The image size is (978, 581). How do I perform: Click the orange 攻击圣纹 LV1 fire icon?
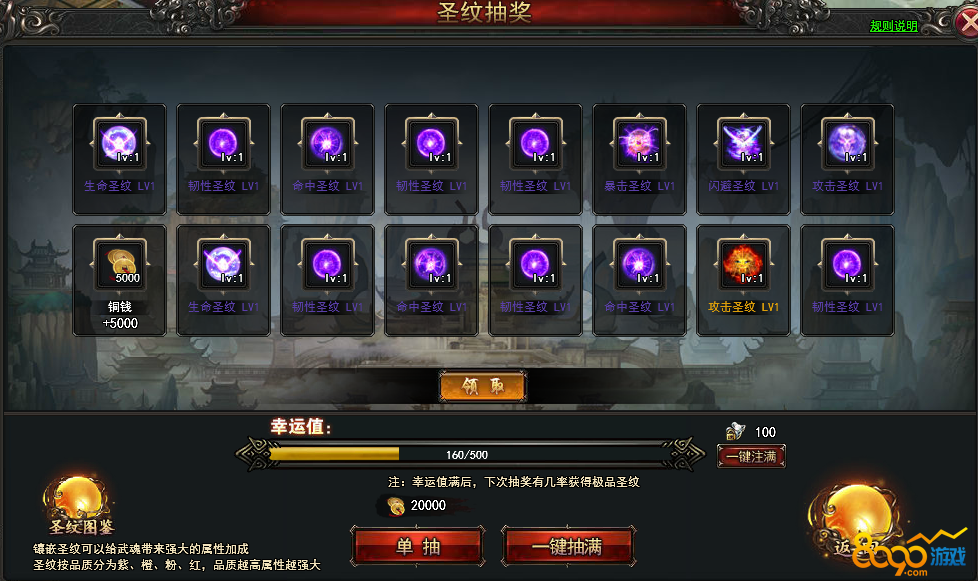[743, 264]
